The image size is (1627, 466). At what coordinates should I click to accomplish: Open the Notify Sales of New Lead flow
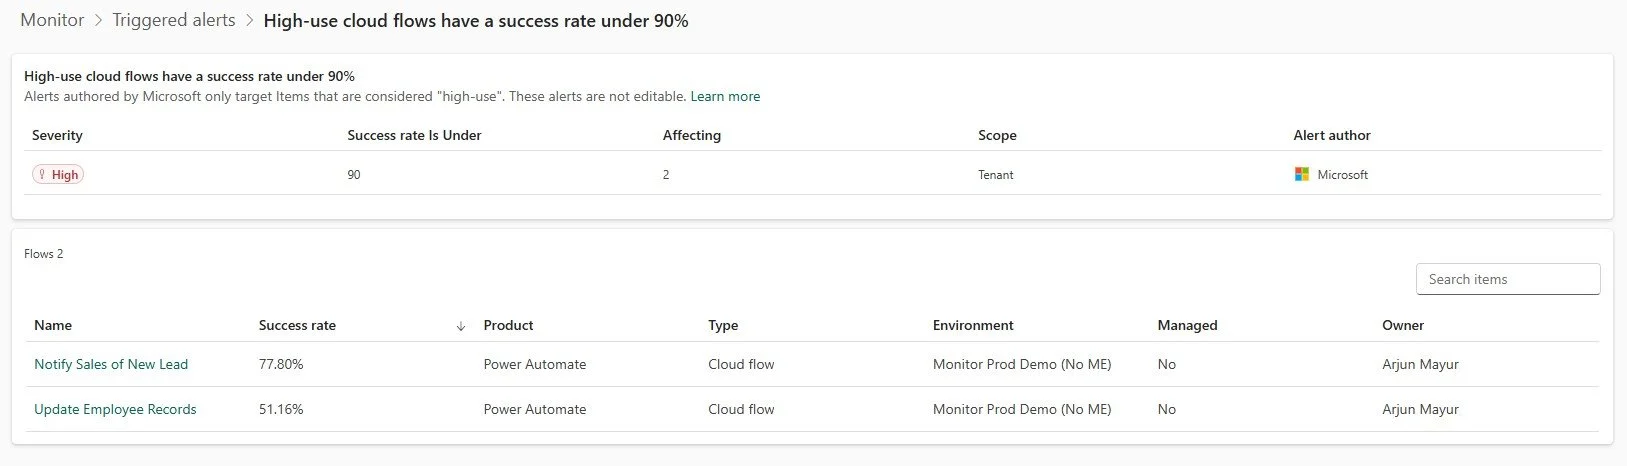click(111, 364)
